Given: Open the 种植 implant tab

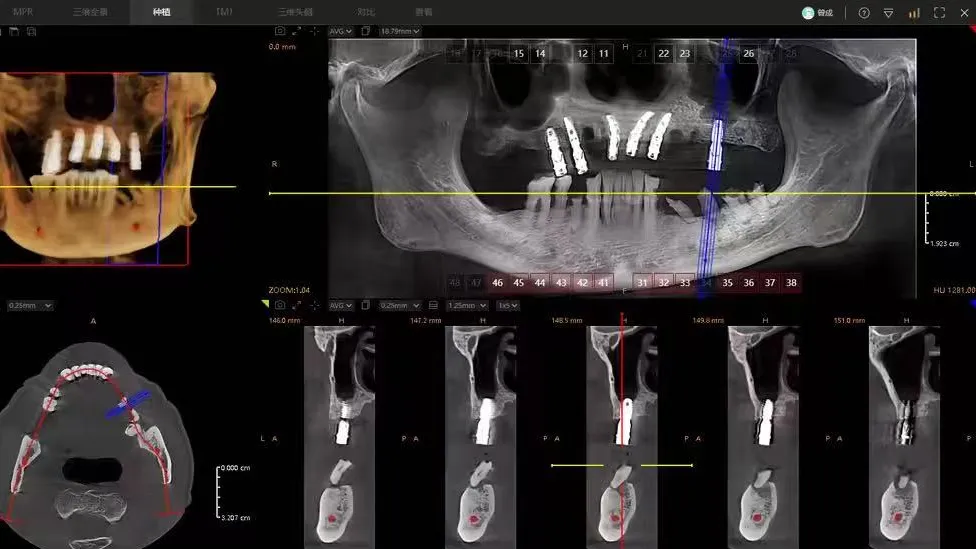Looking at the screenshot, I should (x=162, y=12).
